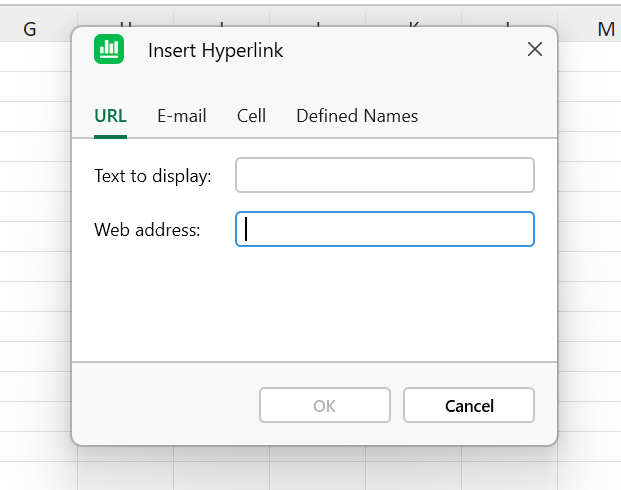This screenshot has width=621, height=490.
Task: Focus the Text to display field
Action: click(385, 175)
